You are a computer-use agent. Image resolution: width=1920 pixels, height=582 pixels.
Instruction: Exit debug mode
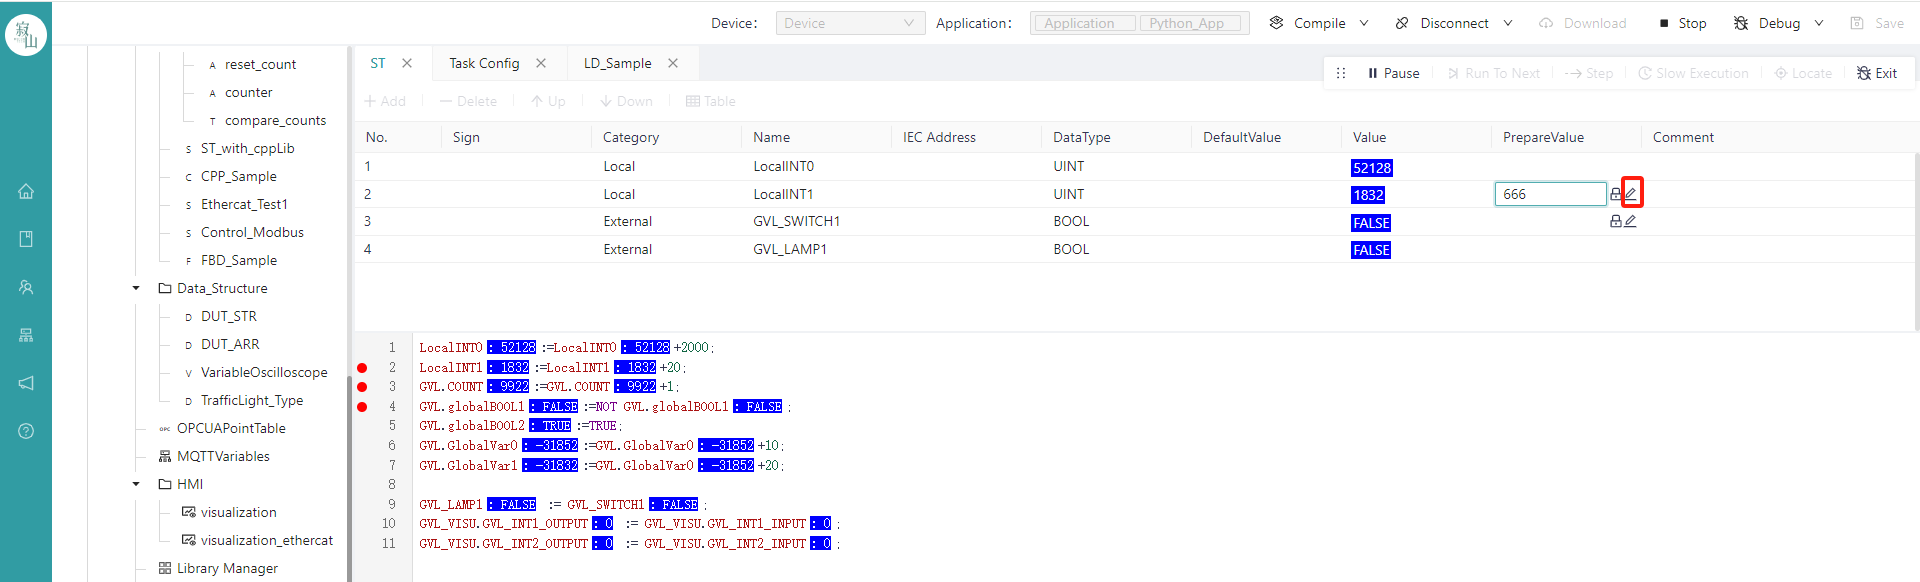pos(1877,73)
